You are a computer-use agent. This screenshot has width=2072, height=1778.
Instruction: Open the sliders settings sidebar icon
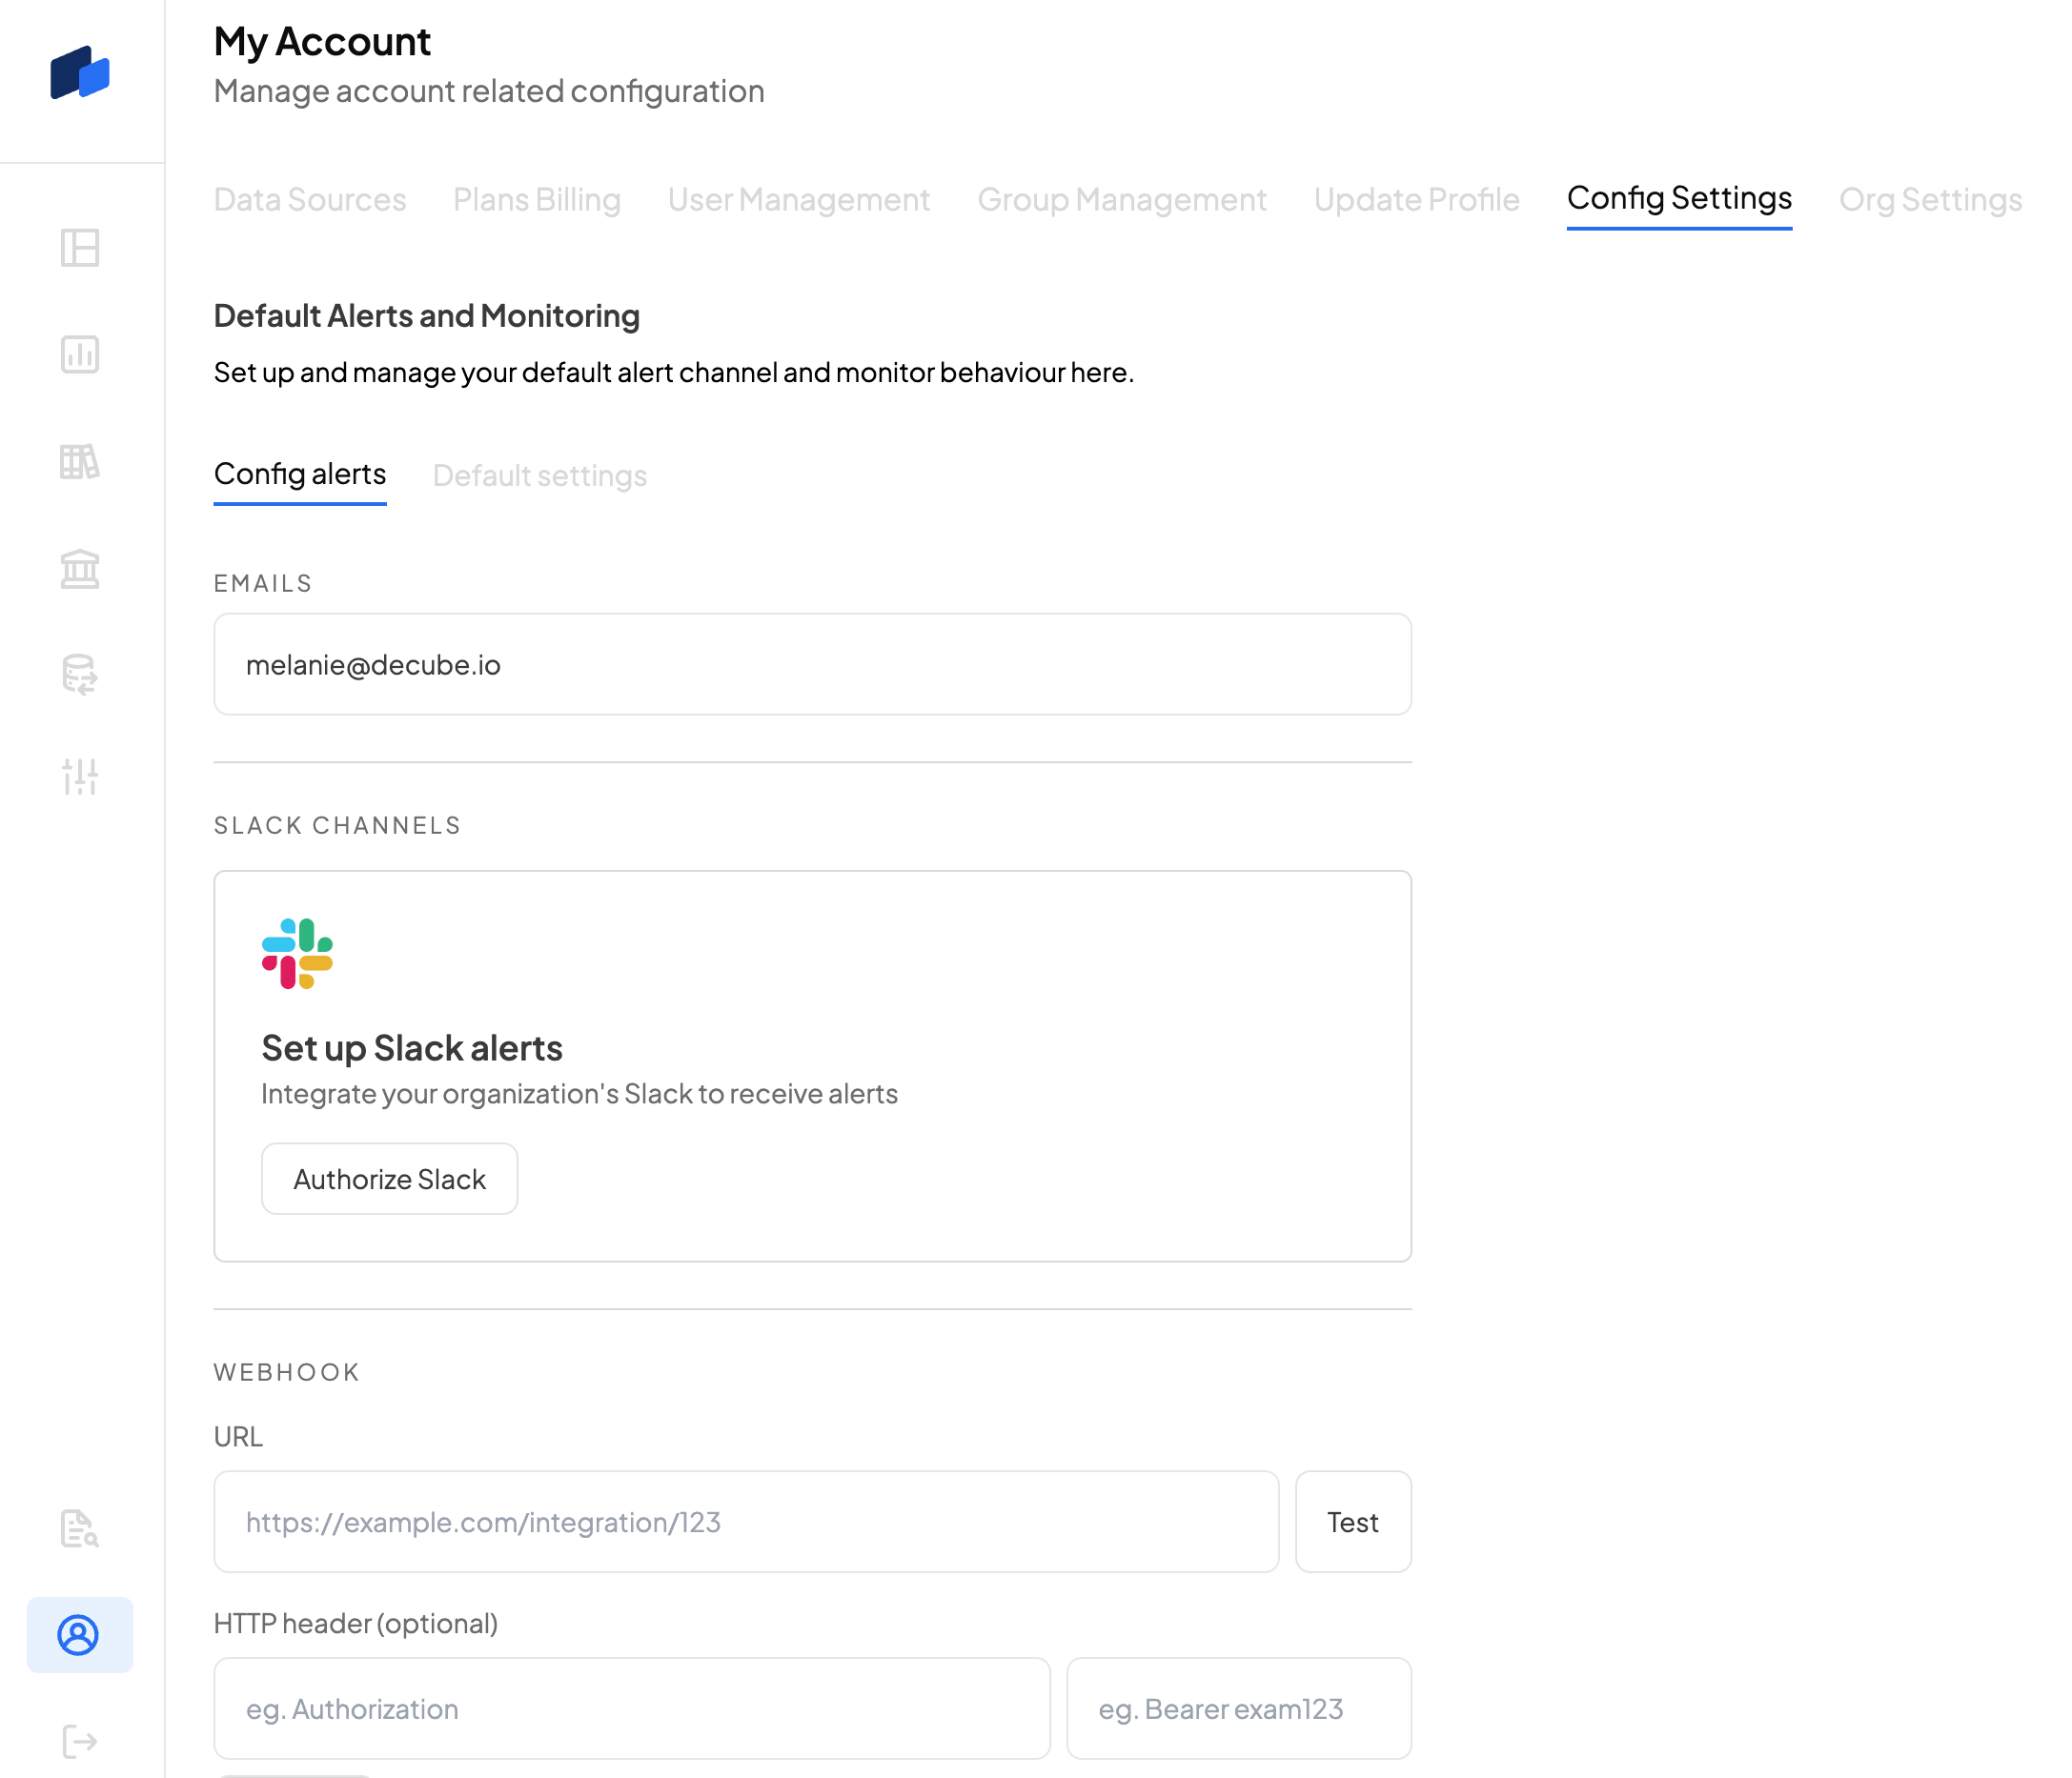point(80,776)
